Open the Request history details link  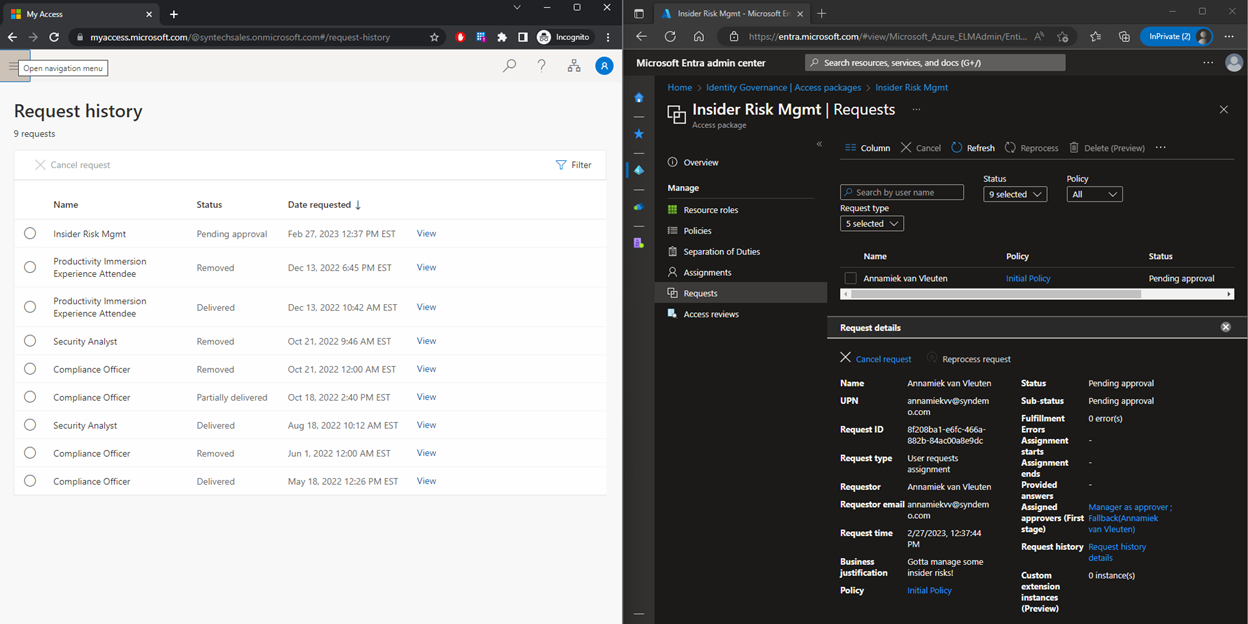click(x=1117, y=552)
